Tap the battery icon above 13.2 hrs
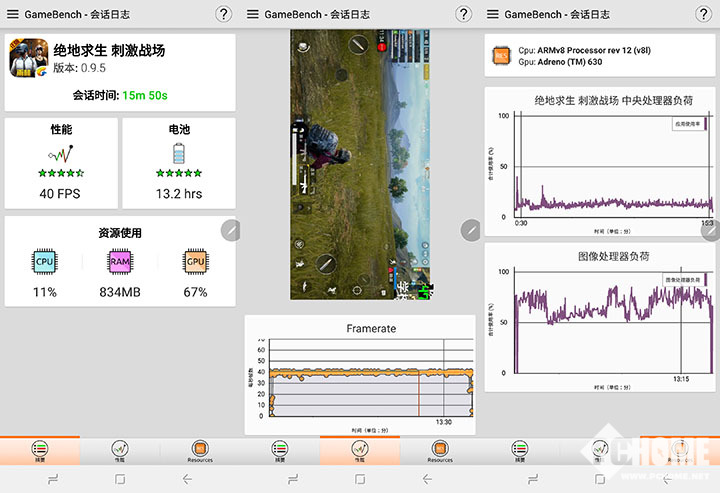Viewport: 720px width, 493px height. [x=179, y=153]
